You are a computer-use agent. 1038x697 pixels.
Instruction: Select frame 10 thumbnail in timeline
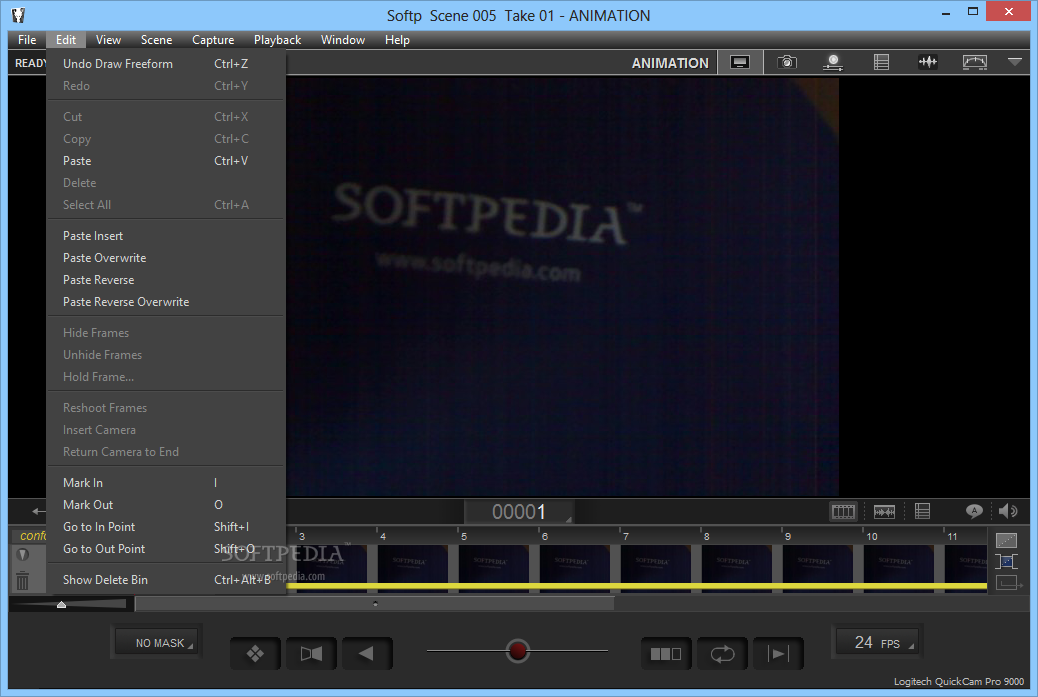click(898, 563)
